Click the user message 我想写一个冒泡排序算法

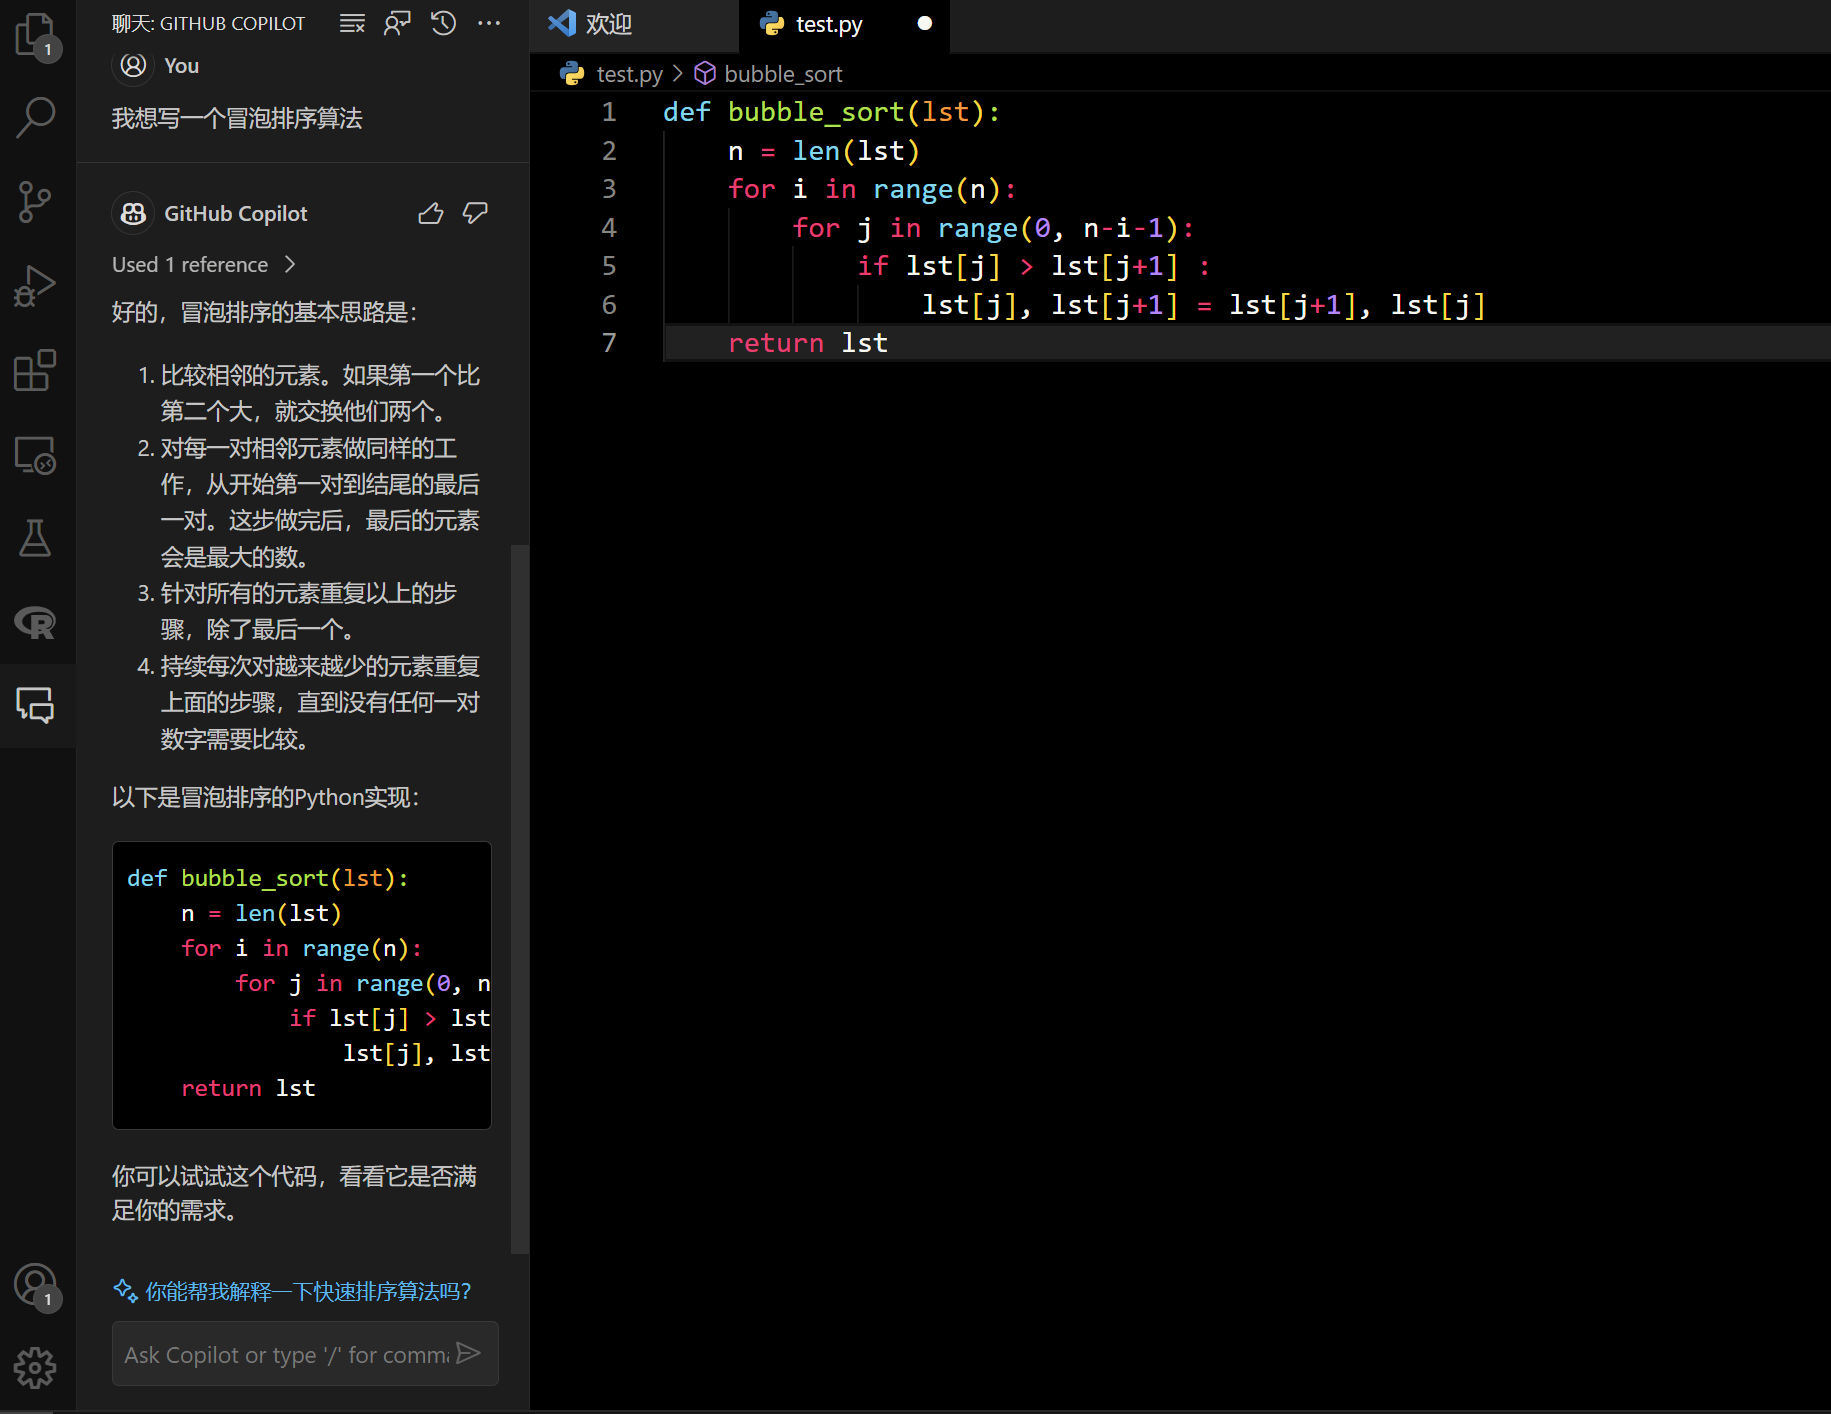237,118
